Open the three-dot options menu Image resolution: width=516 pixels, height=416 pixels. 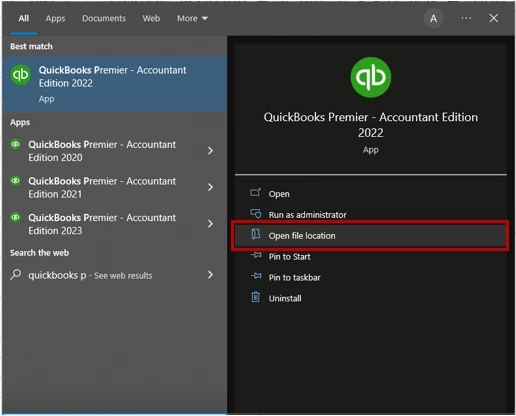click(466, 18)
